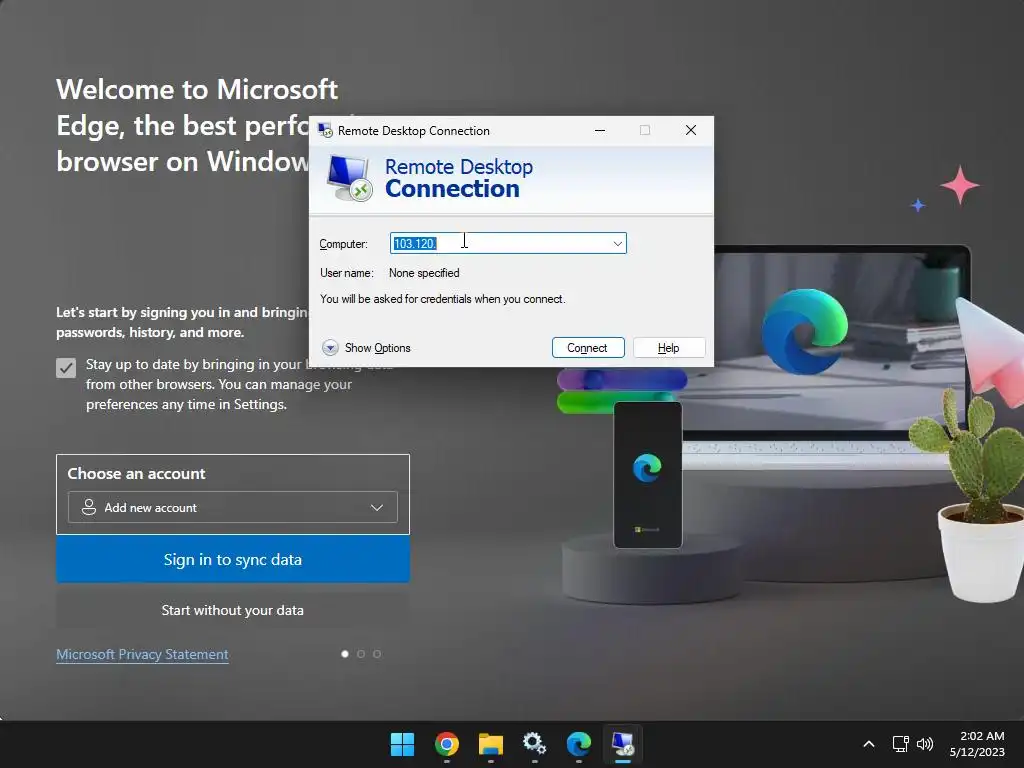Viewport: 1024px width, 768px height.
Task: Show hidden tray icons chevron
Action: tap(869, 744)
